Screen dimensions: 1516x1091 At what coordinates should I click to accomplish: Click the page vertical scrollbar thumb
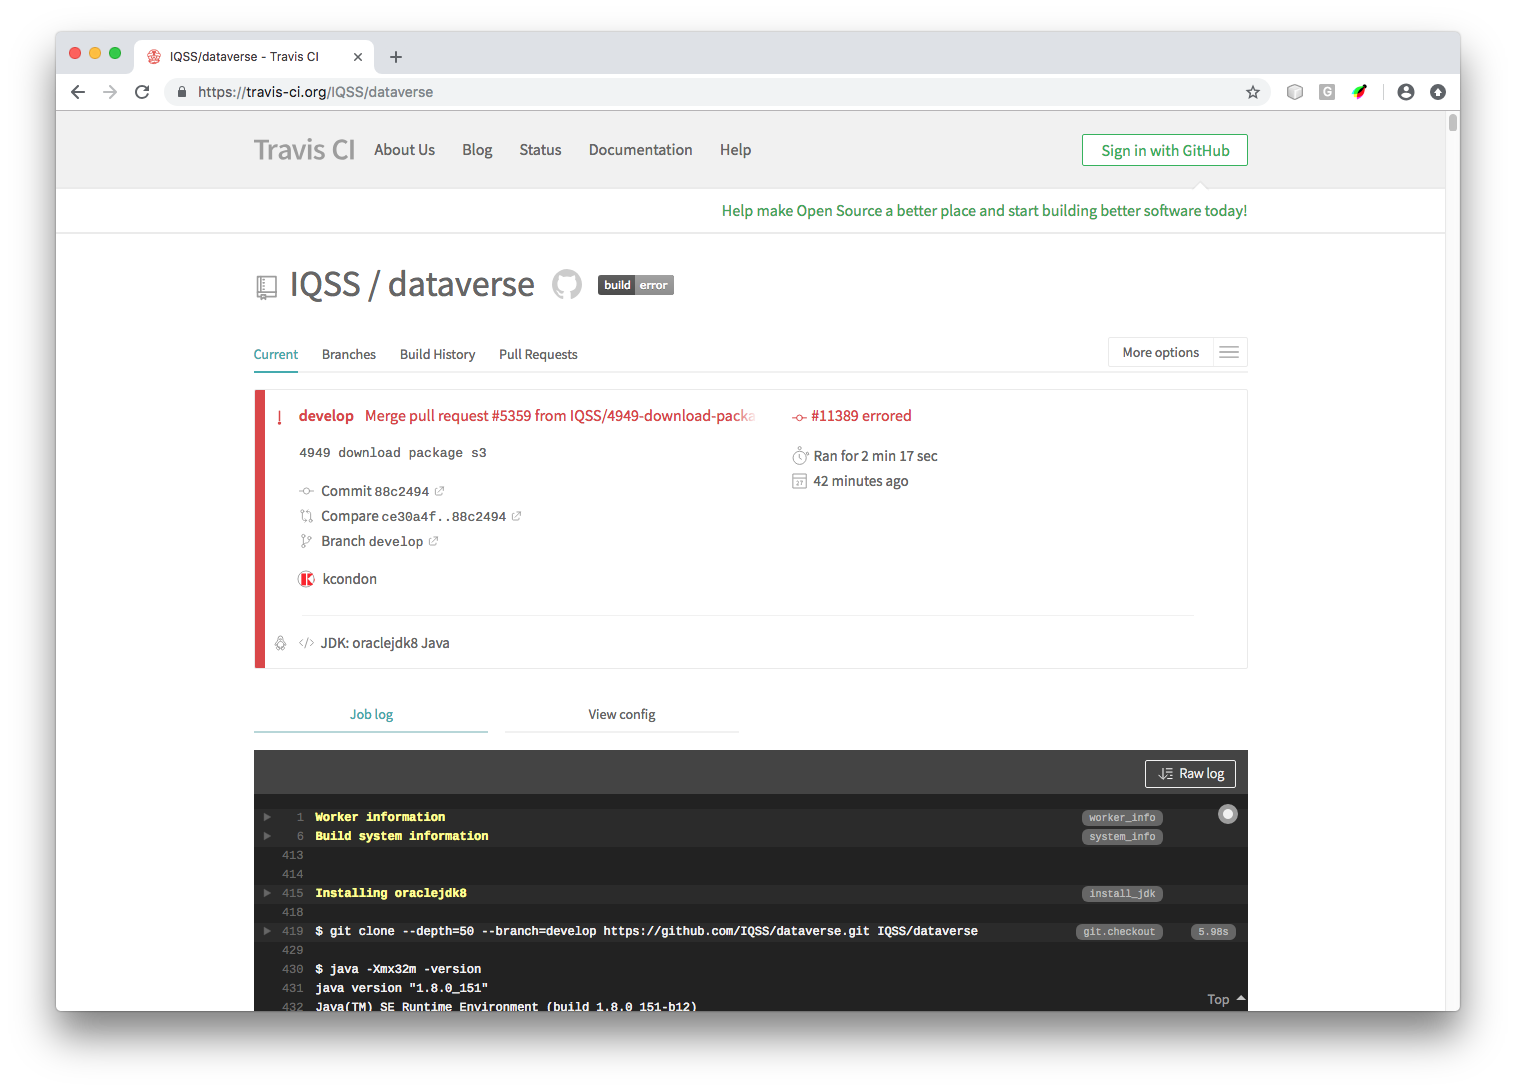[1453, 122]
